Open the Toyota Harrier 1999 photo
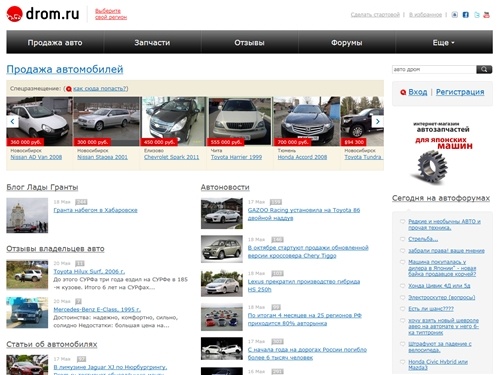The height and width of the screenshot is (375, 500). click(239, 121)
